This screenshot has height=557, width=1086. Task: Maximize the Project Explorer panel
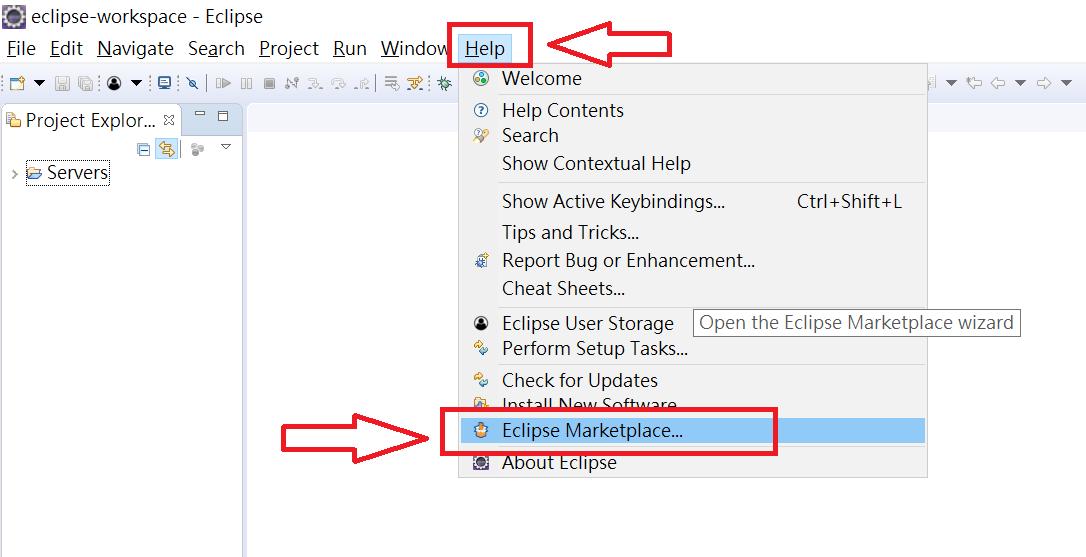[223, 116]
